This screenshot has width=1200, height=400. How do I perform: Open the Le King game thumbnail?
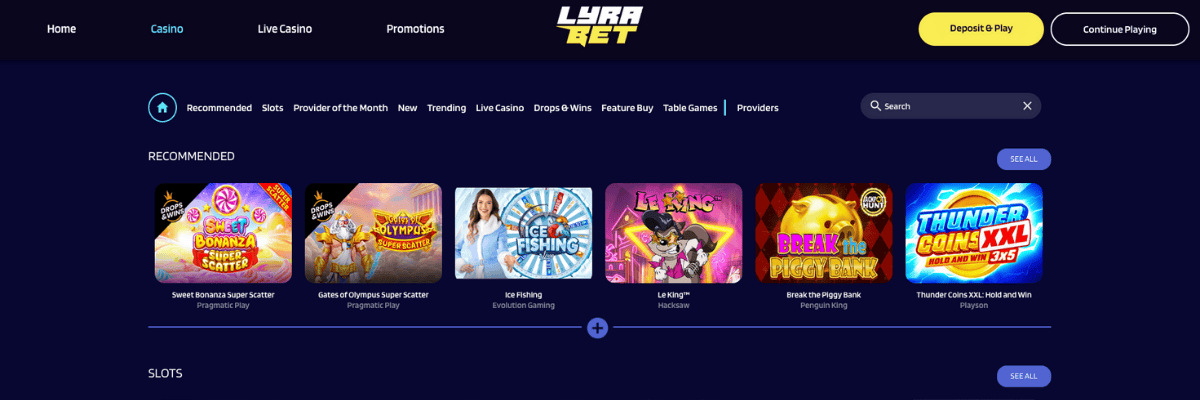click(674, 233)
